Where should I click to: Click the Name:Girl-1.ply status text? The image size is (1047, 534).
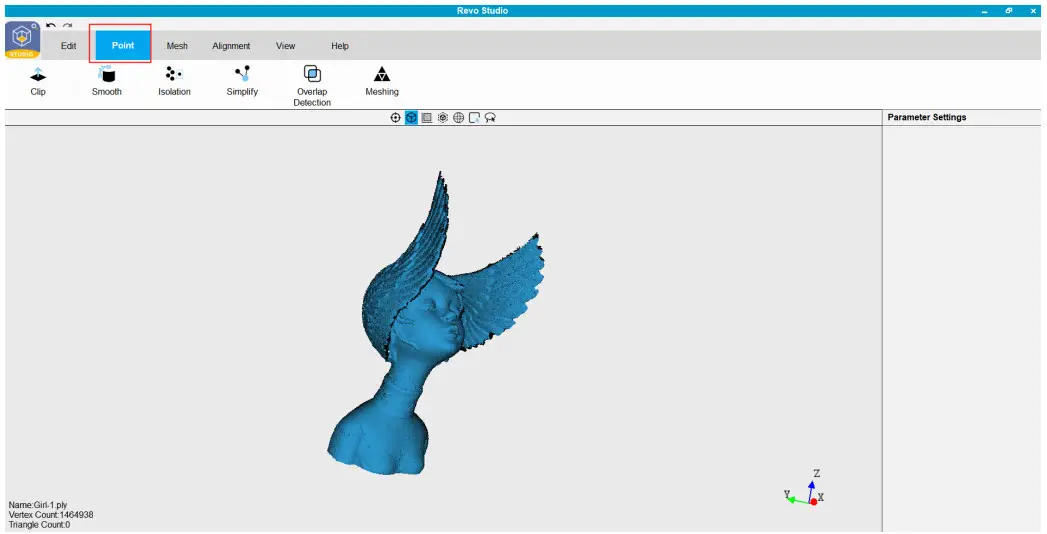38,505
